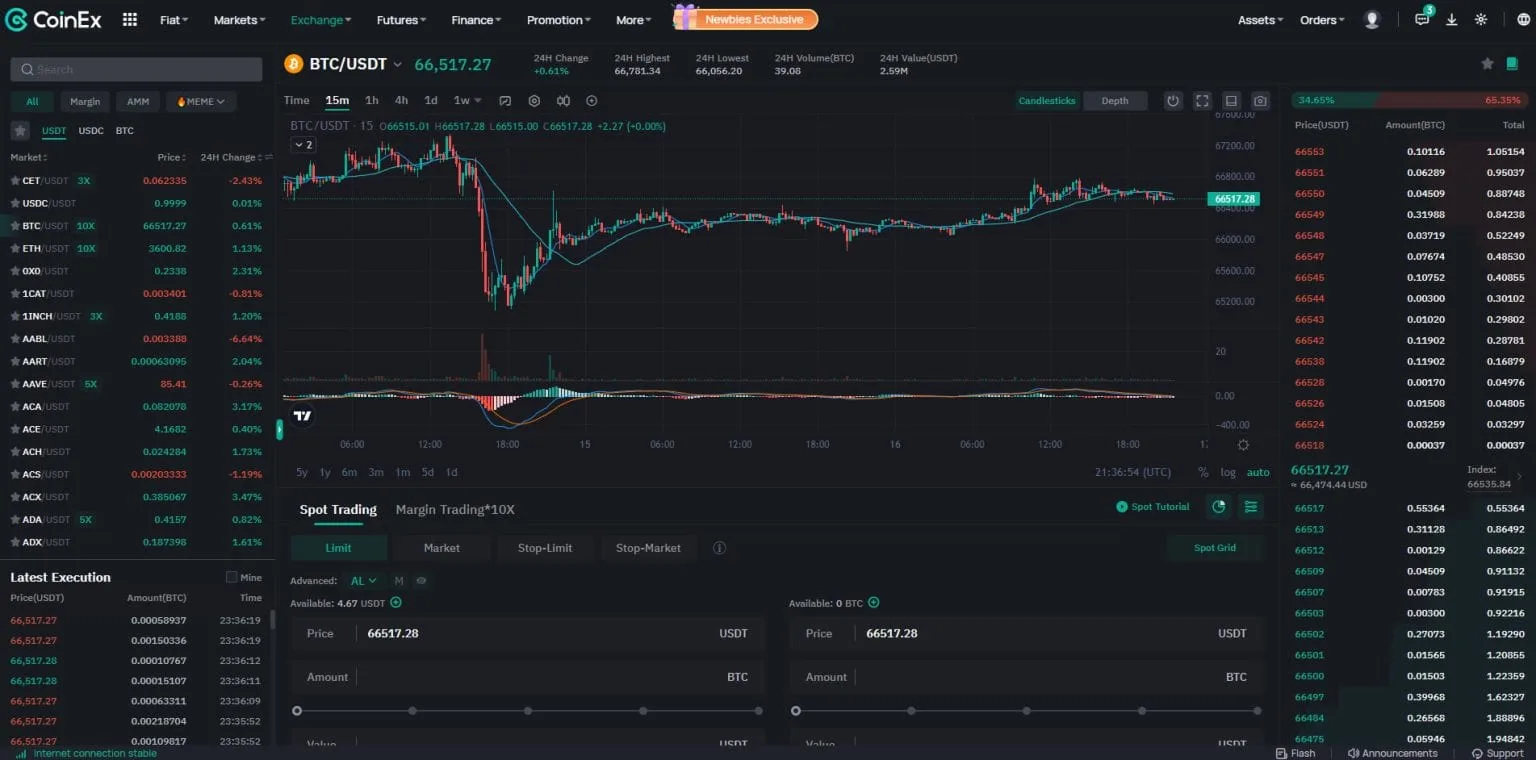The width and height of the screenshot is (1536, 760).
Task: Add BTC/USDT to favorites star
Action: click(1487, 63)
